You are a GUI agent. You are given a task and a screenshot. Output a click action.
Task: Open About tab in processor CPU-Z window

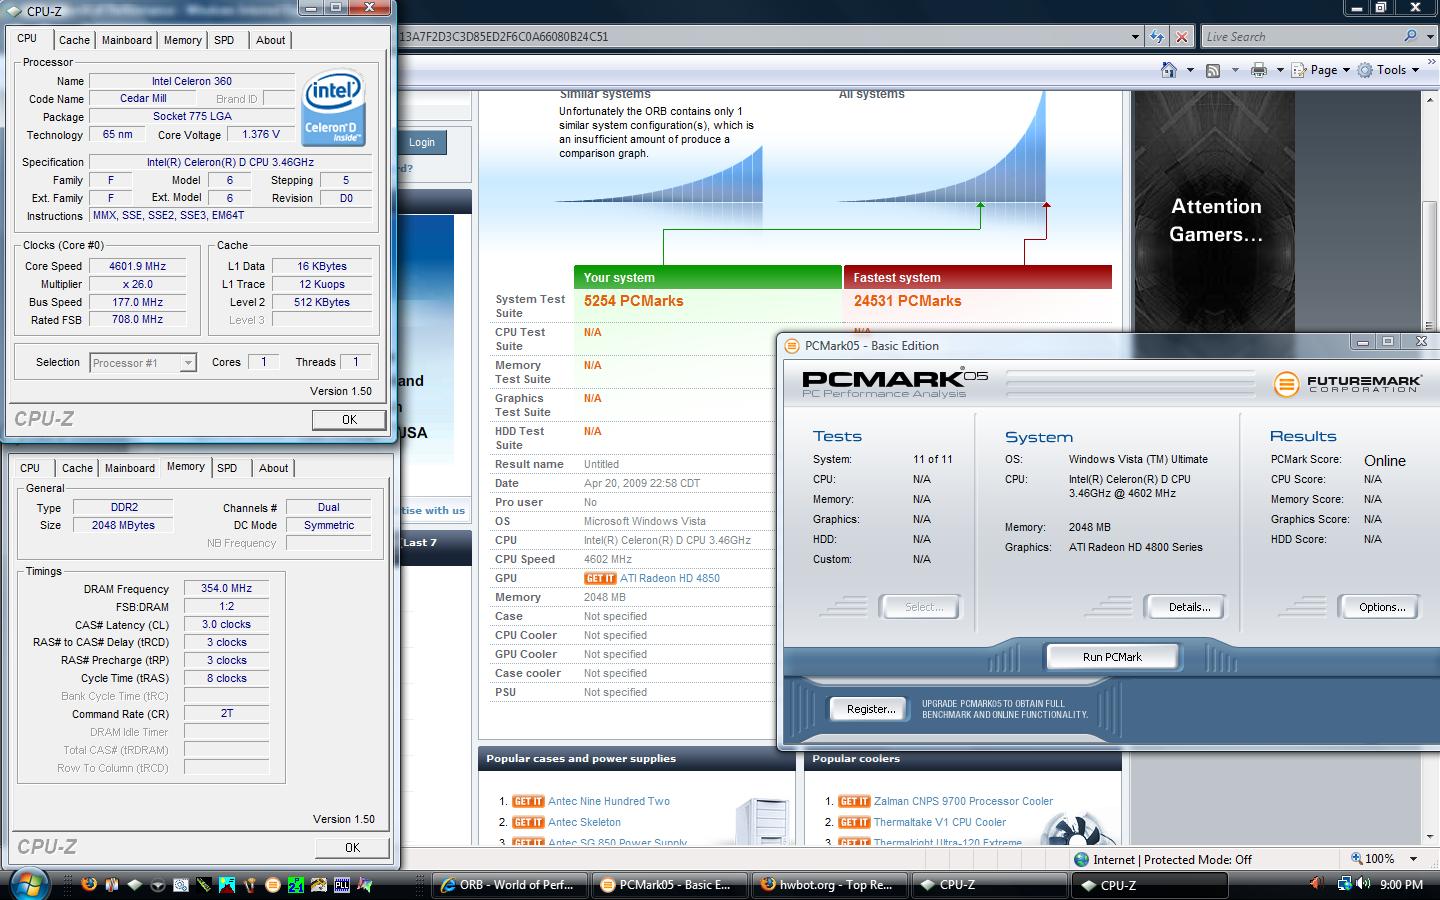pyautogui.click(x=270, y=40)
